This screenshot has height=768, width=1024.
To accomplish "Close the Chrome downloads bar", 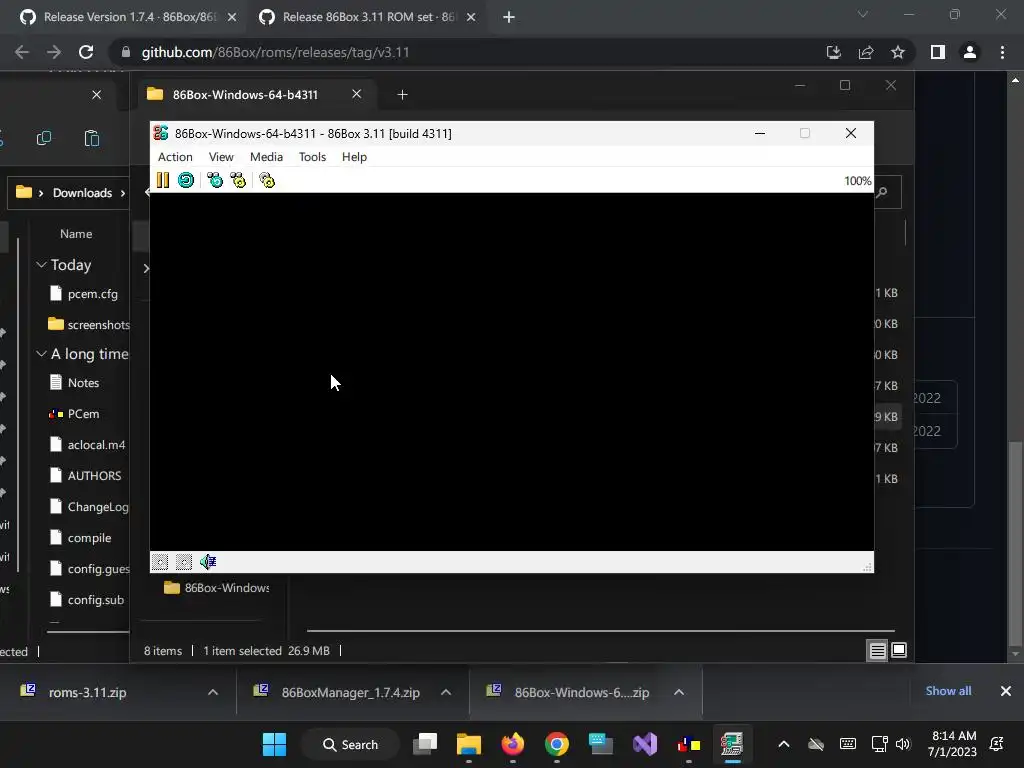I will point(1006,691).
